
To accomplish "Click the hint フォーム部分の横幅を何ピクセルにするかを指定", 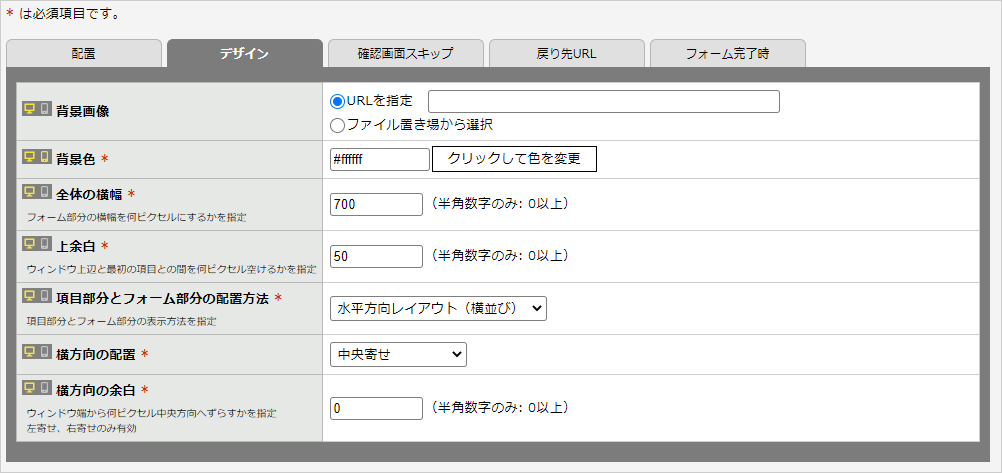I will (x=137, y=217).
